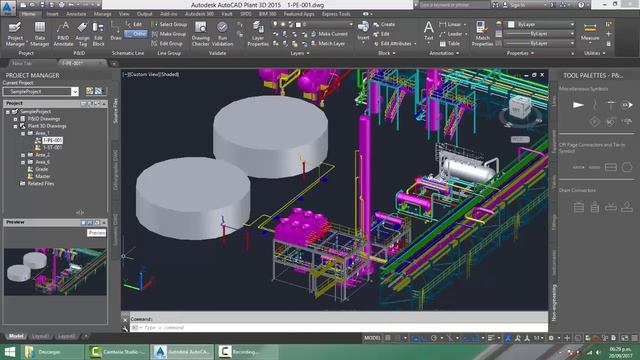This screenshot has height=360, width=640.
Task: Launch the Drawing Checker
Action: (200, 34)
